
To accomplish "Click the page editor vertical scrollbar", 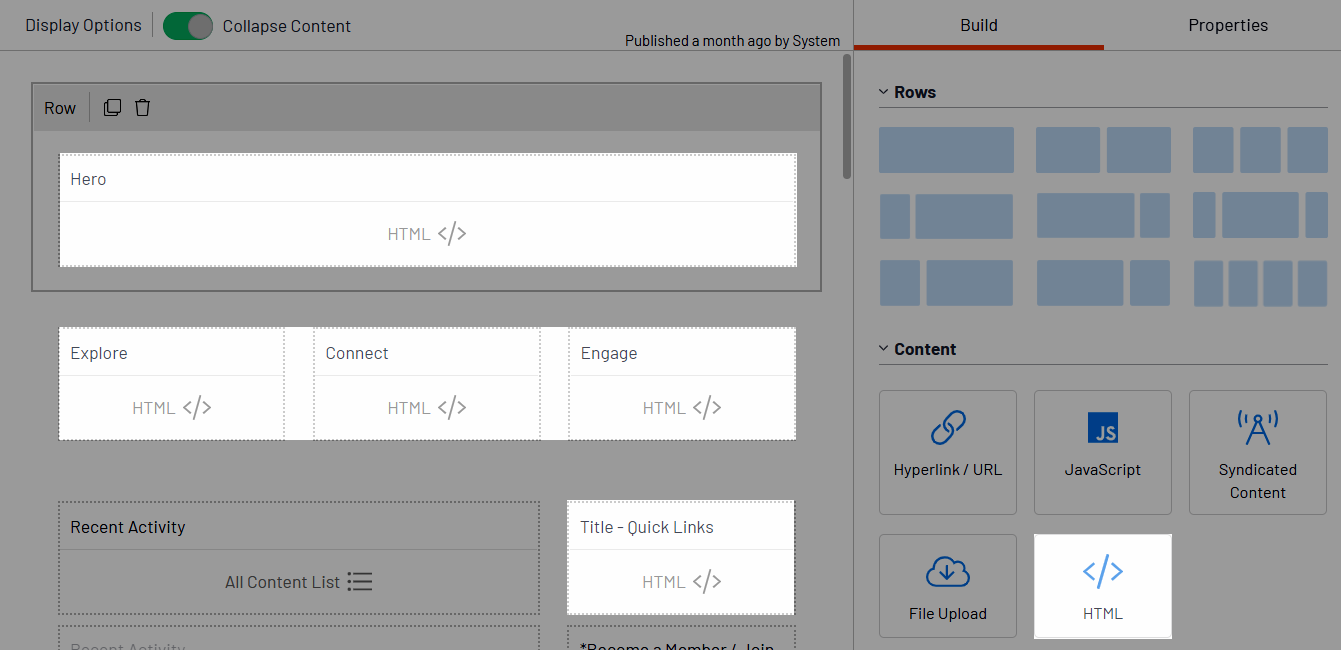I will (x=847, y=116).
